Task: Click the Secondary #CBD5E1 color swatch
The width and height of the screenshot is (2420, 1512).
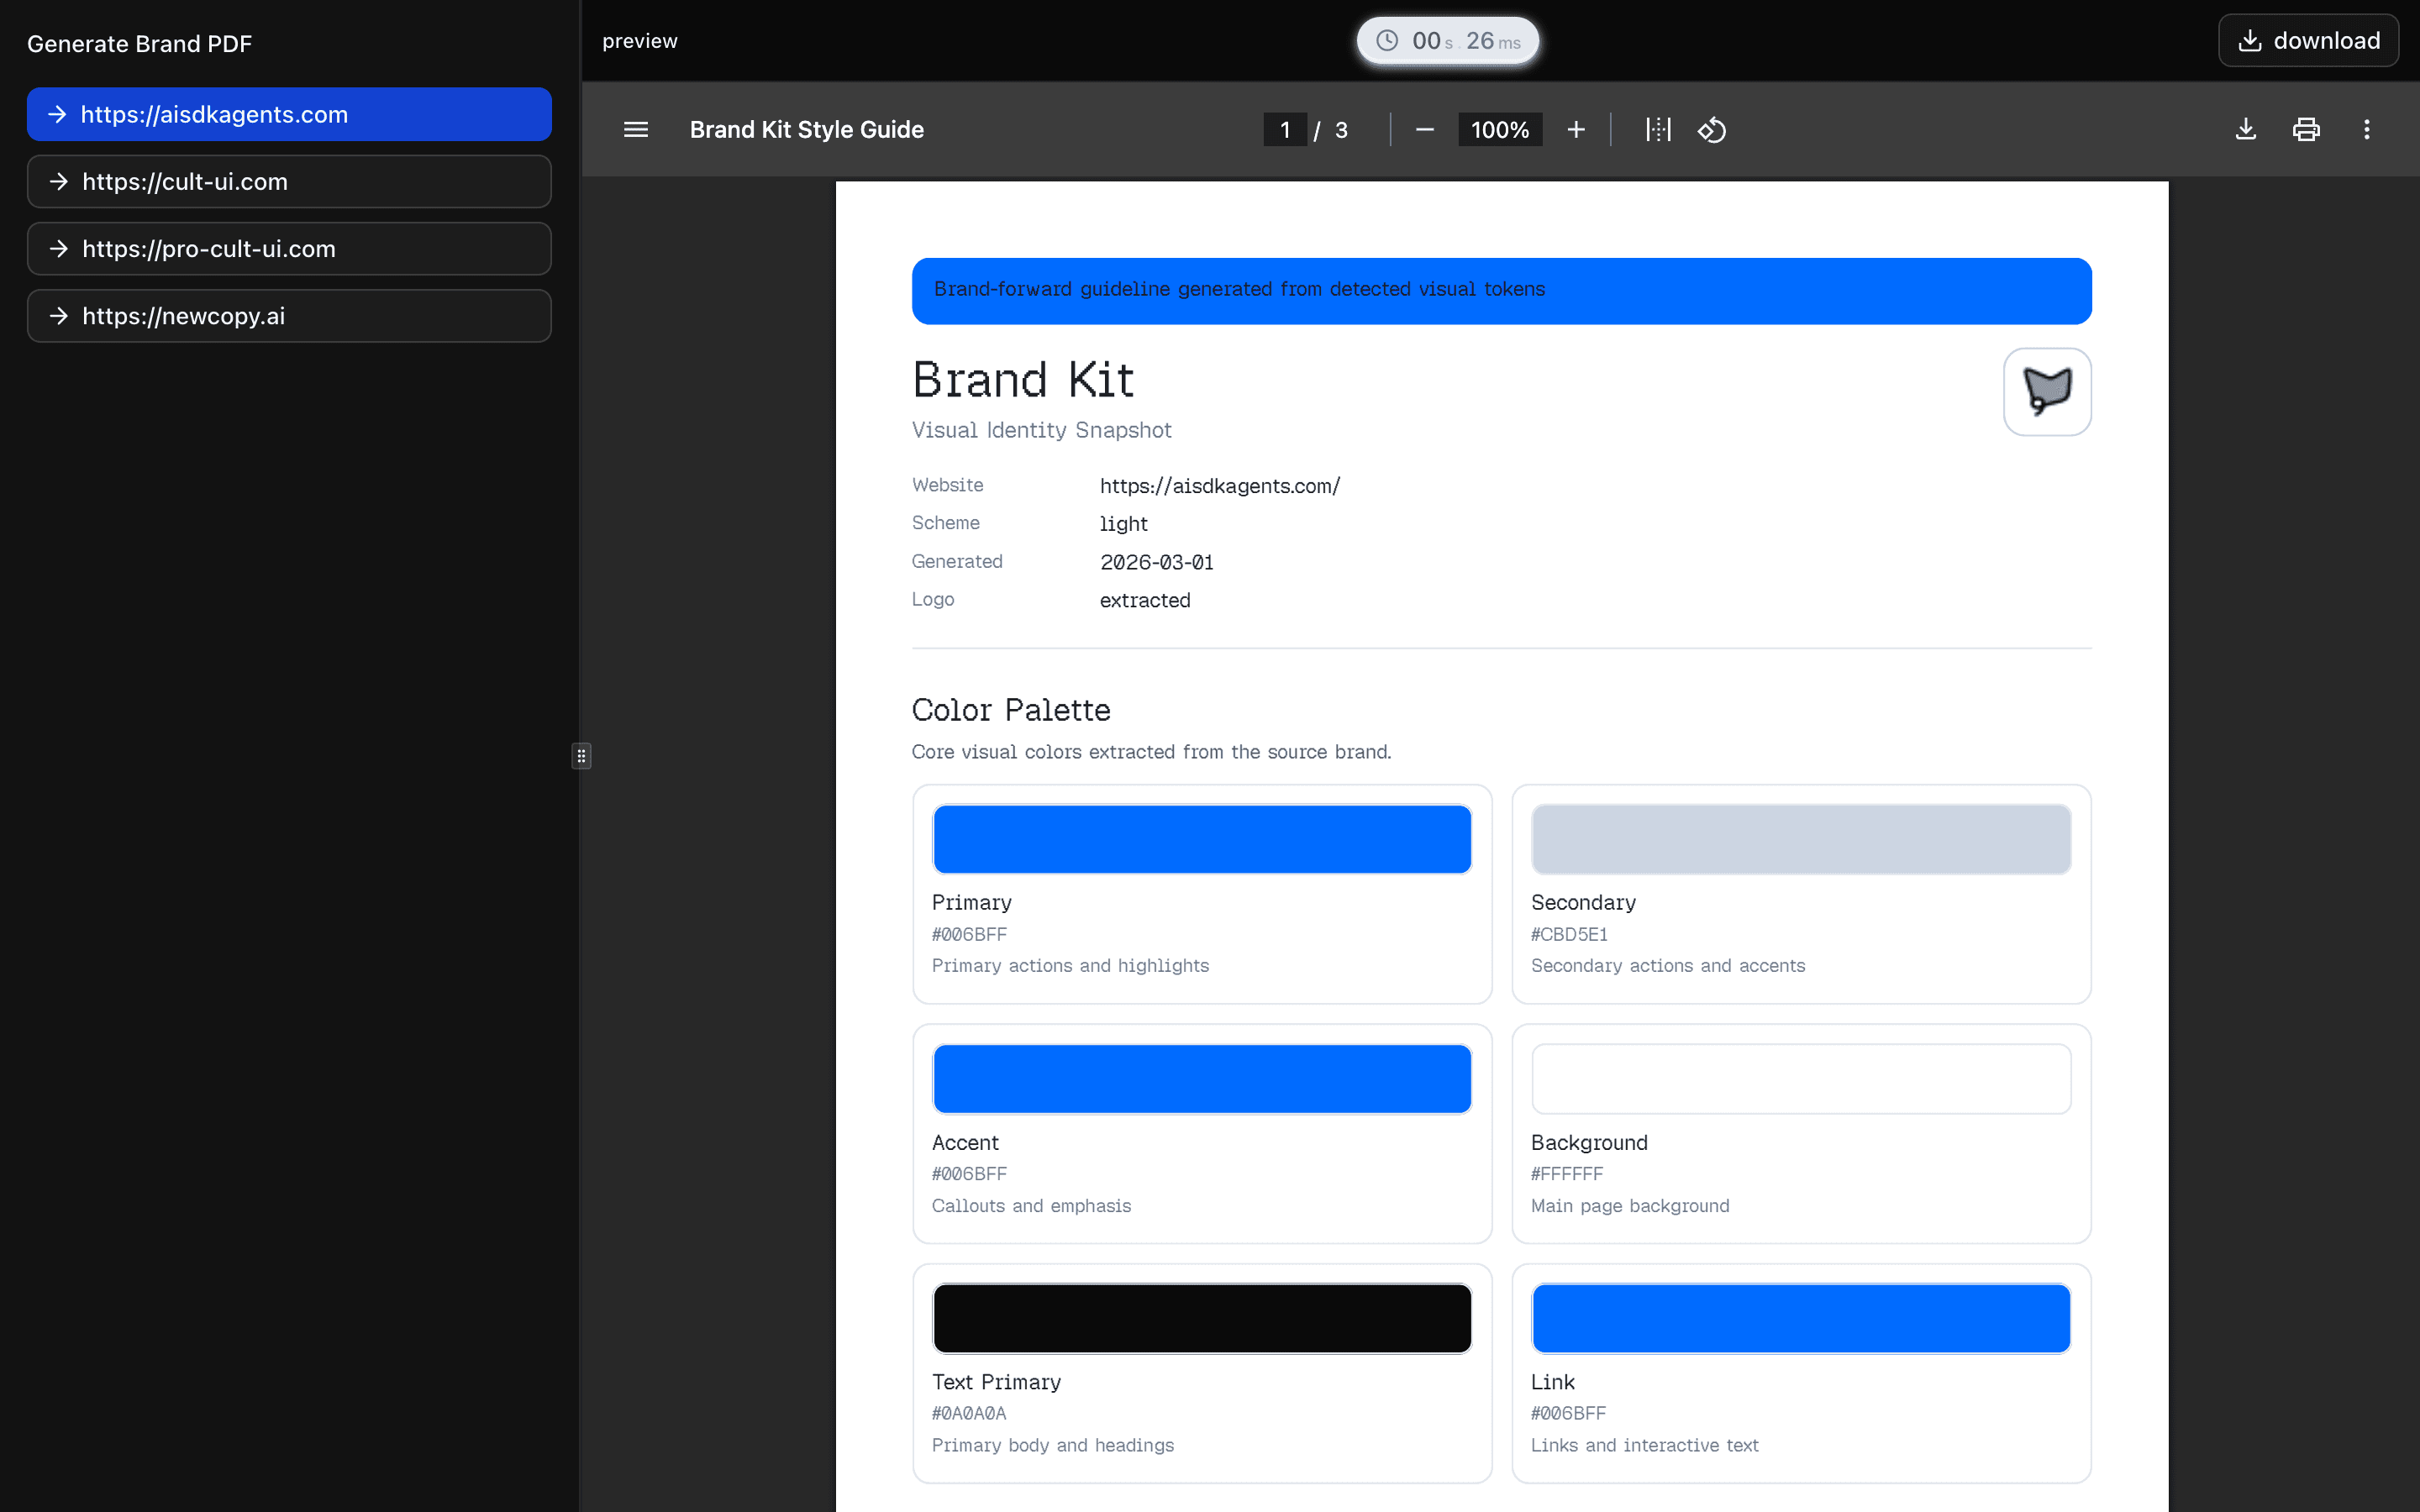Action: pyautogui.click(x=1801, y=839)
